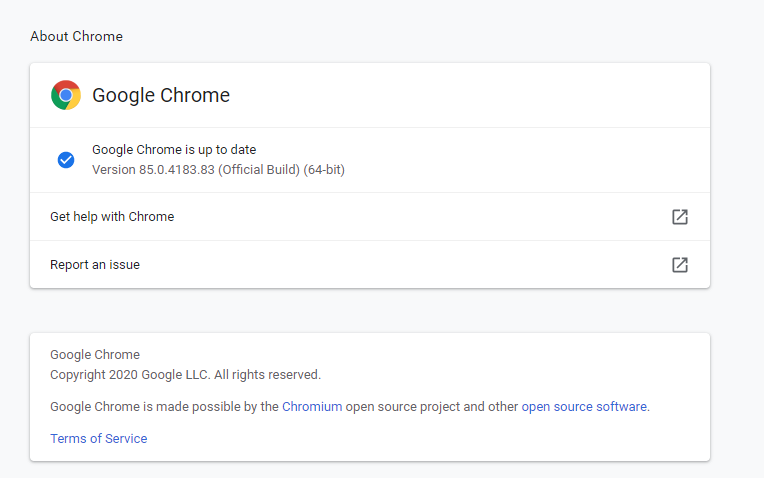Select Report an issue row
Viewport: 764px width, 478px height.
click(x=370, y=265)
